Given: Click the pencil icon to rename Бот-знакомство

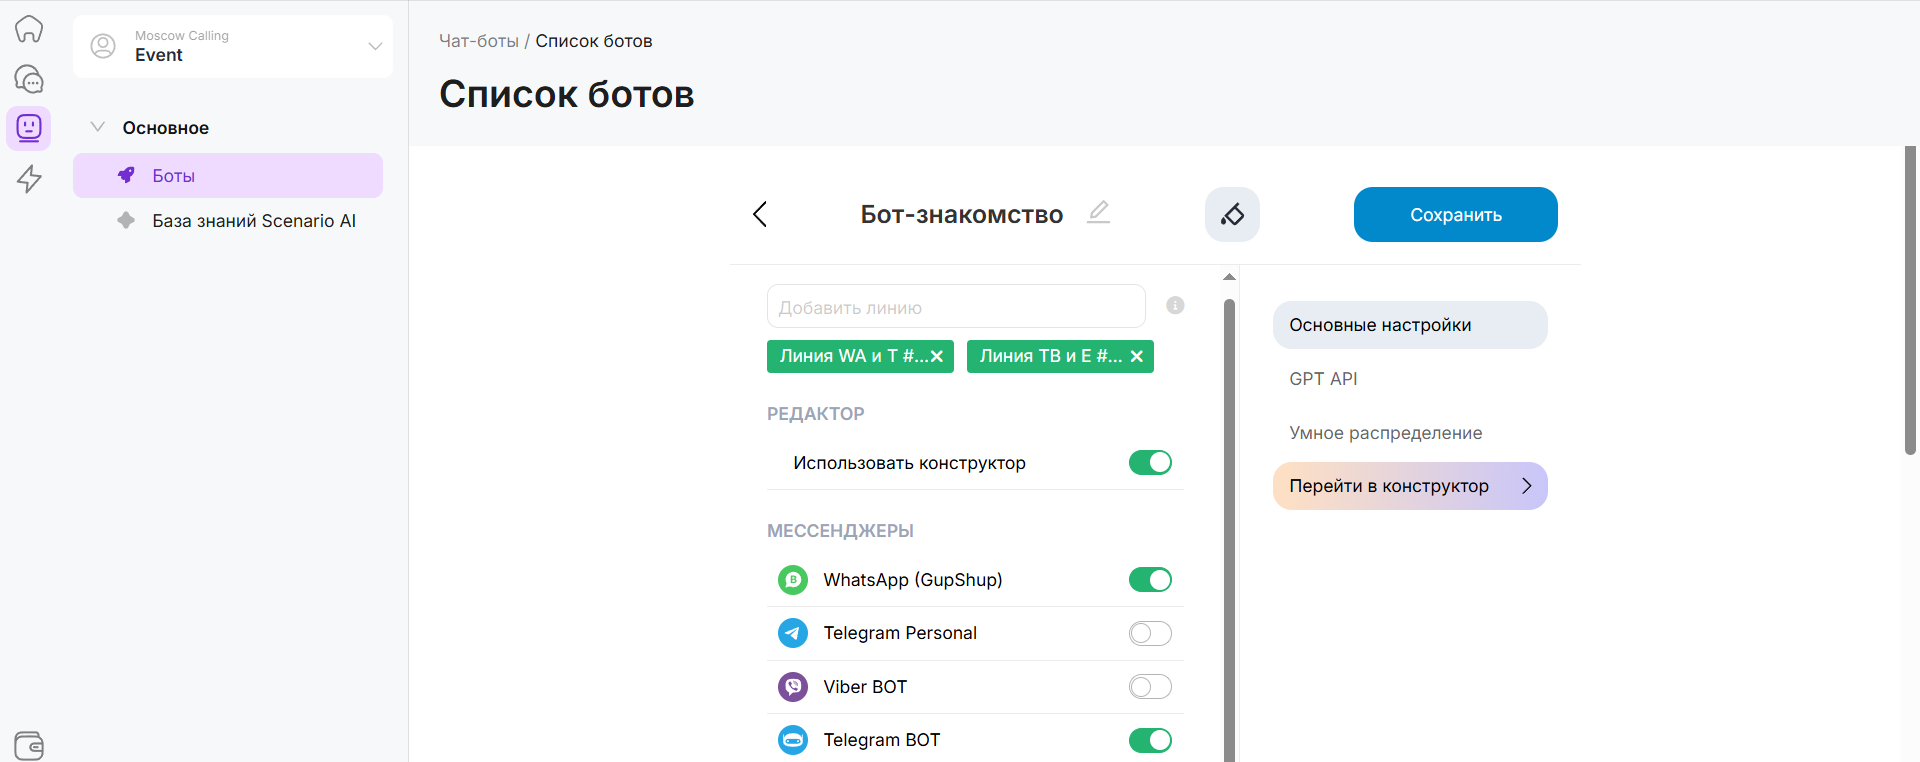Looking at the screenshot, I should 1098,212.
